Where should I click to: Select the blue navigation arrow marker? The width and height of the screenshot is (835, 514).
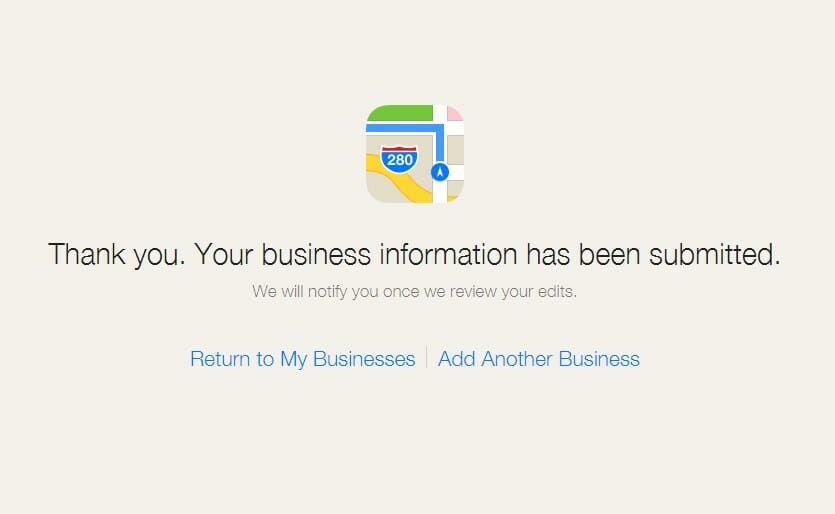(440, 172)
